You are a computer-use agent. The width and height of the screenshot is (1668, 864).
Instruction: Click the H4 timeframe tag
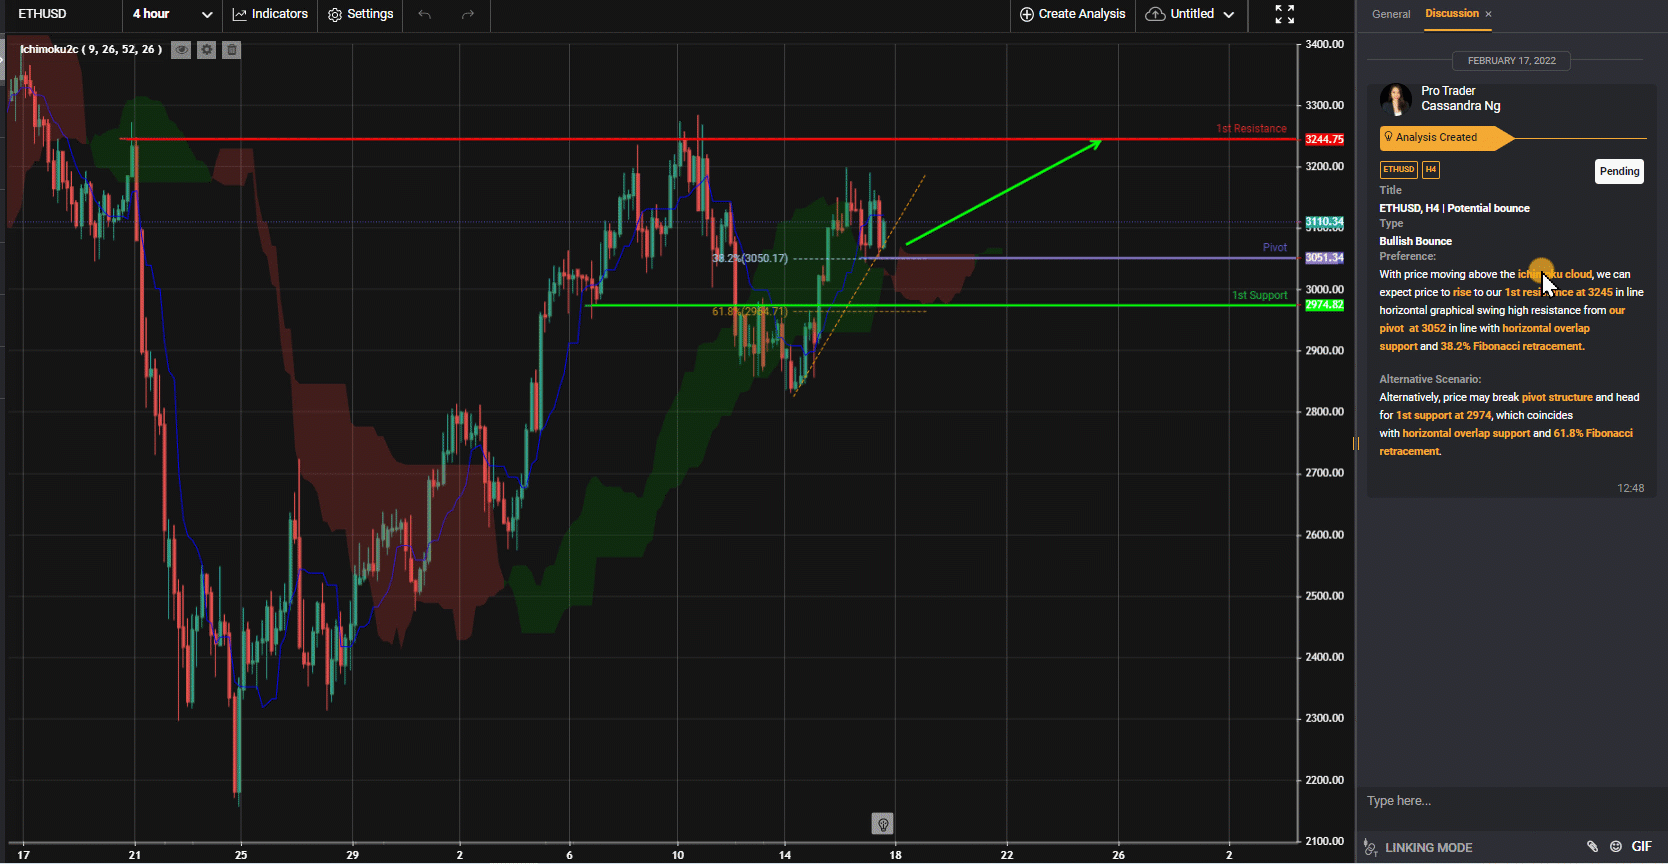tap(1431, 170)
